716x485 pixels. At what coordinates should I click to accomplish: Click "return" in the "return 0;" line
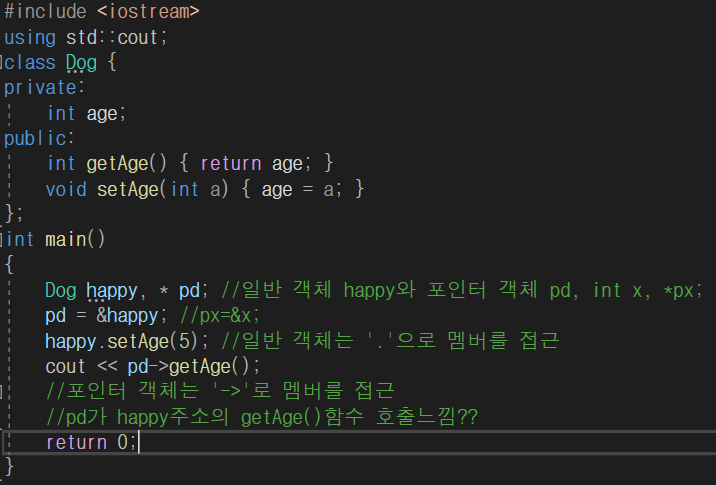coord(76,443)
